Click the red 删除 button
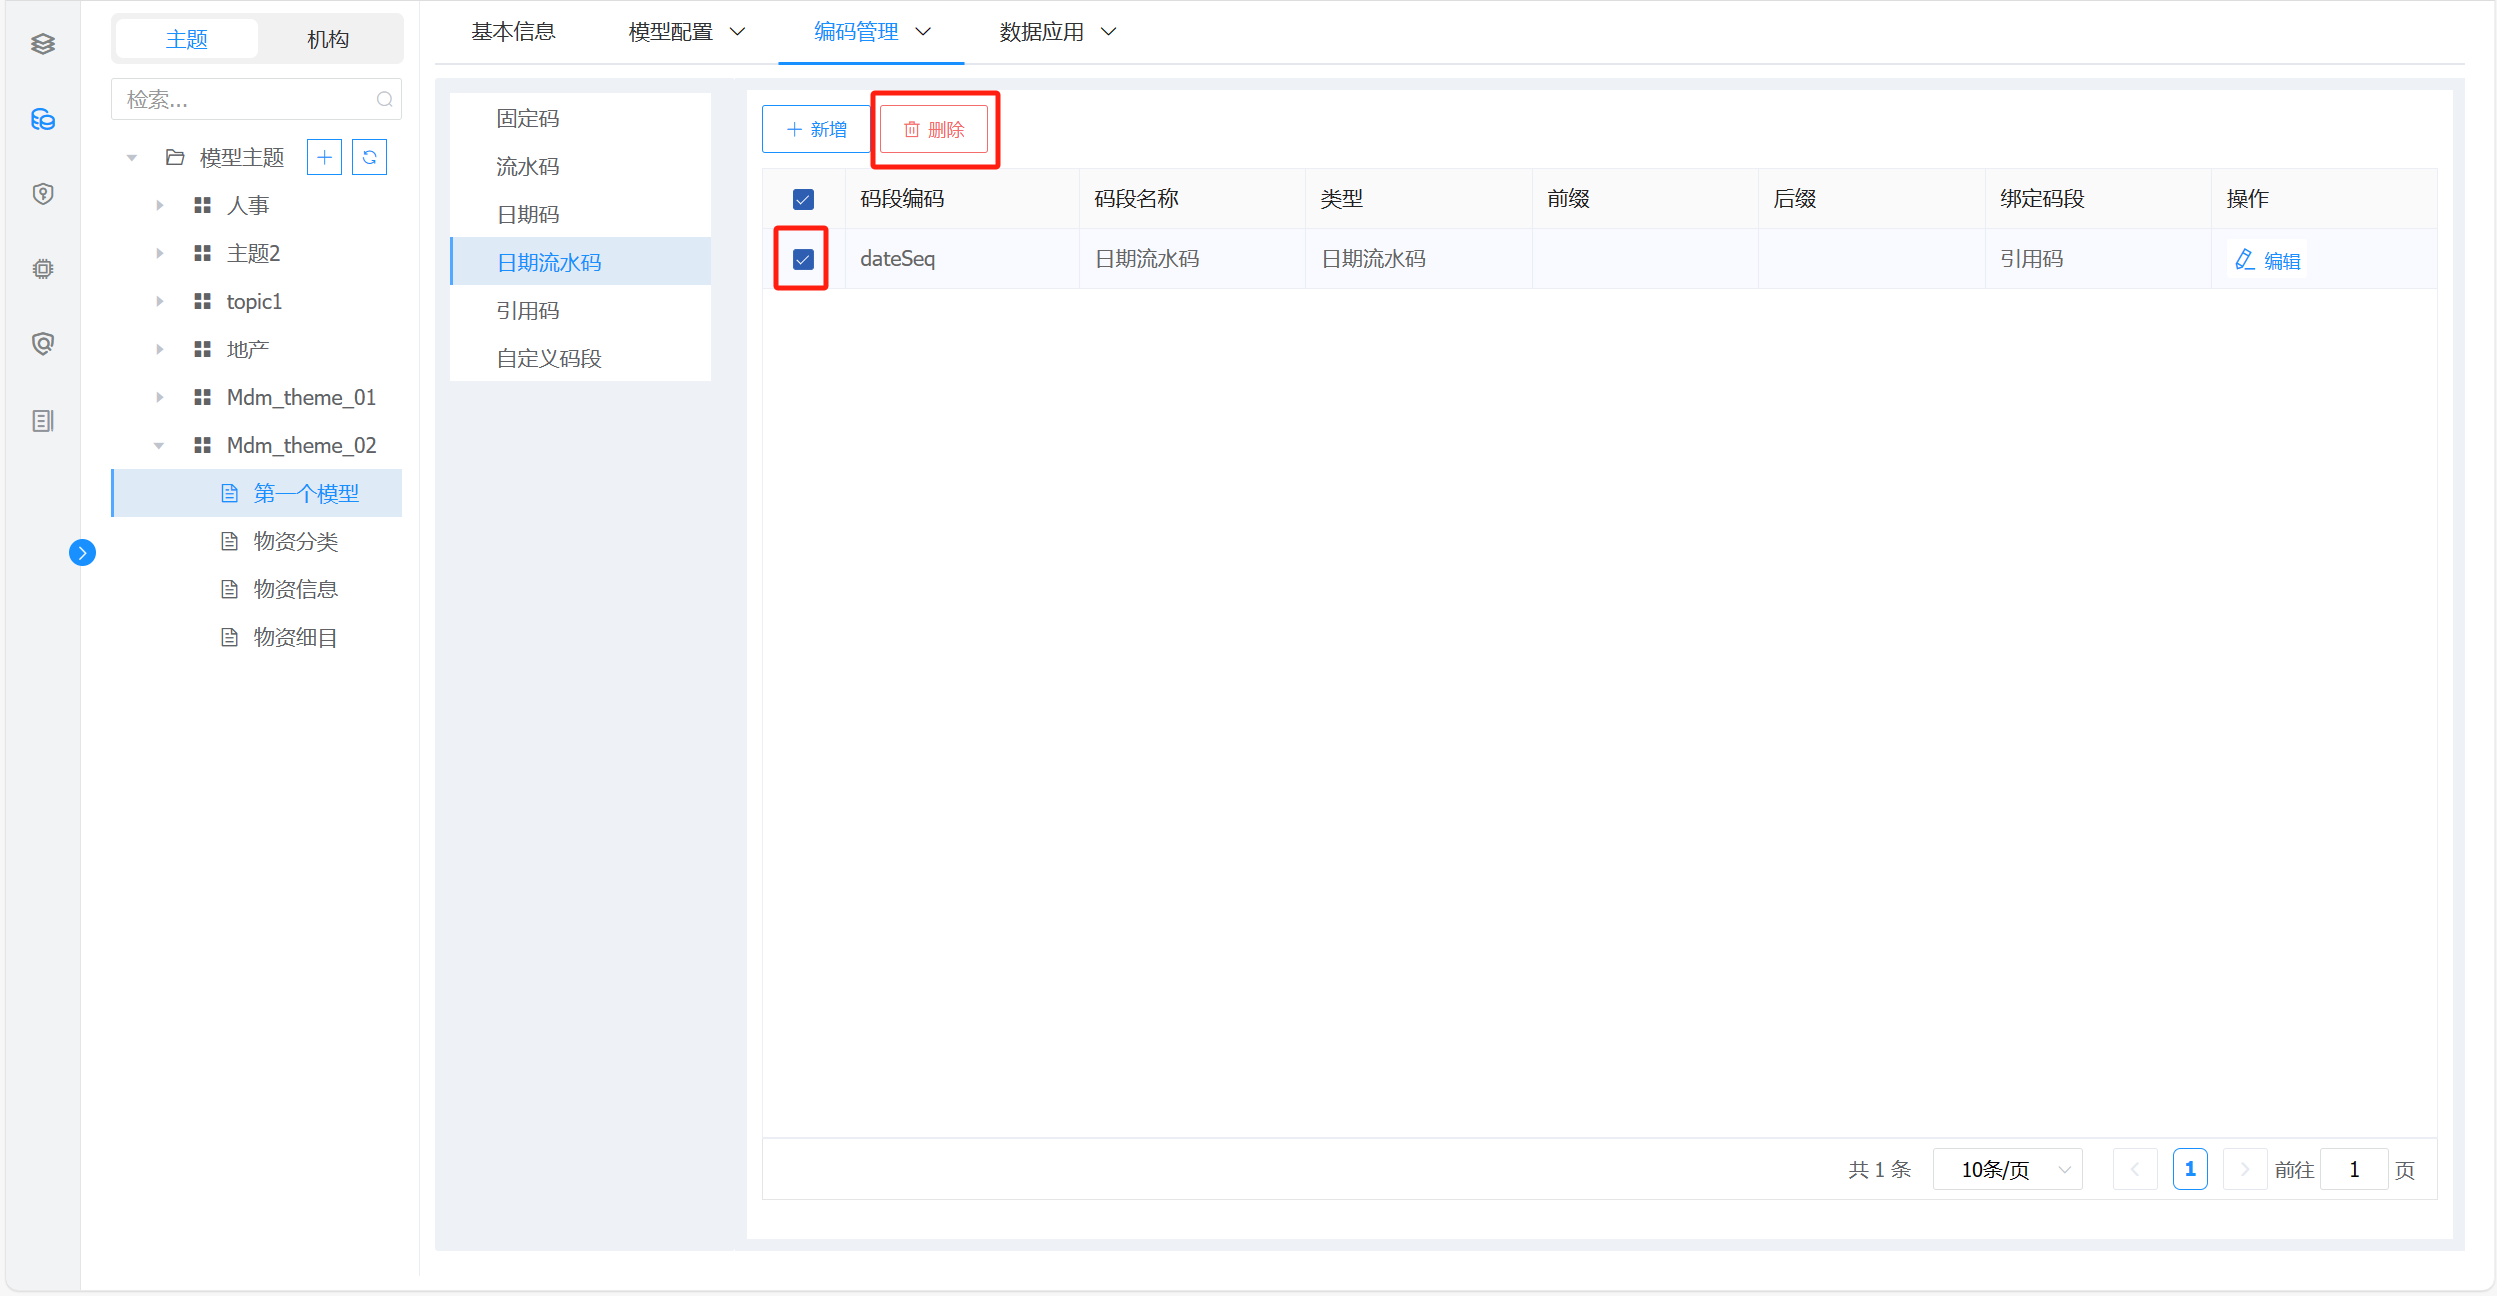 coord(934,129)
